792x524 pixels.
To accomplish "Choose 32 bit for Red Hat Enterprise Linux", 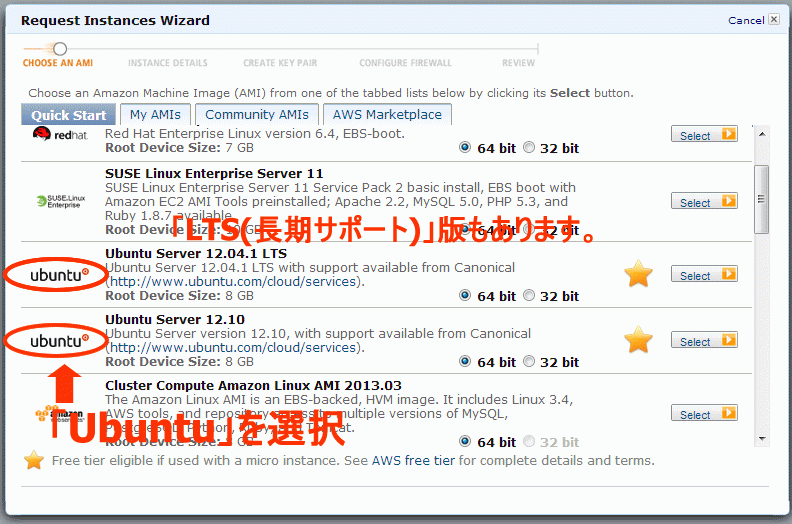I will 528,147.
